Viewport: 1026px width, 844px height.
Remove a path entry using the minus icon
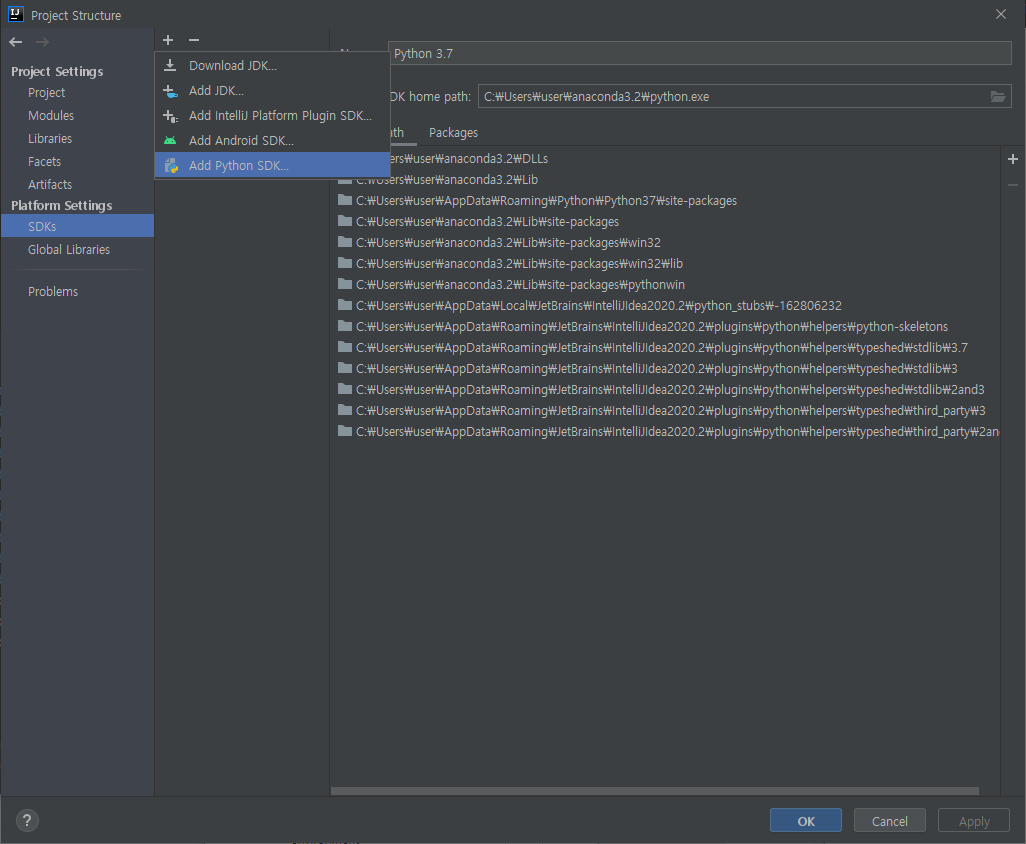(1012, 185)
